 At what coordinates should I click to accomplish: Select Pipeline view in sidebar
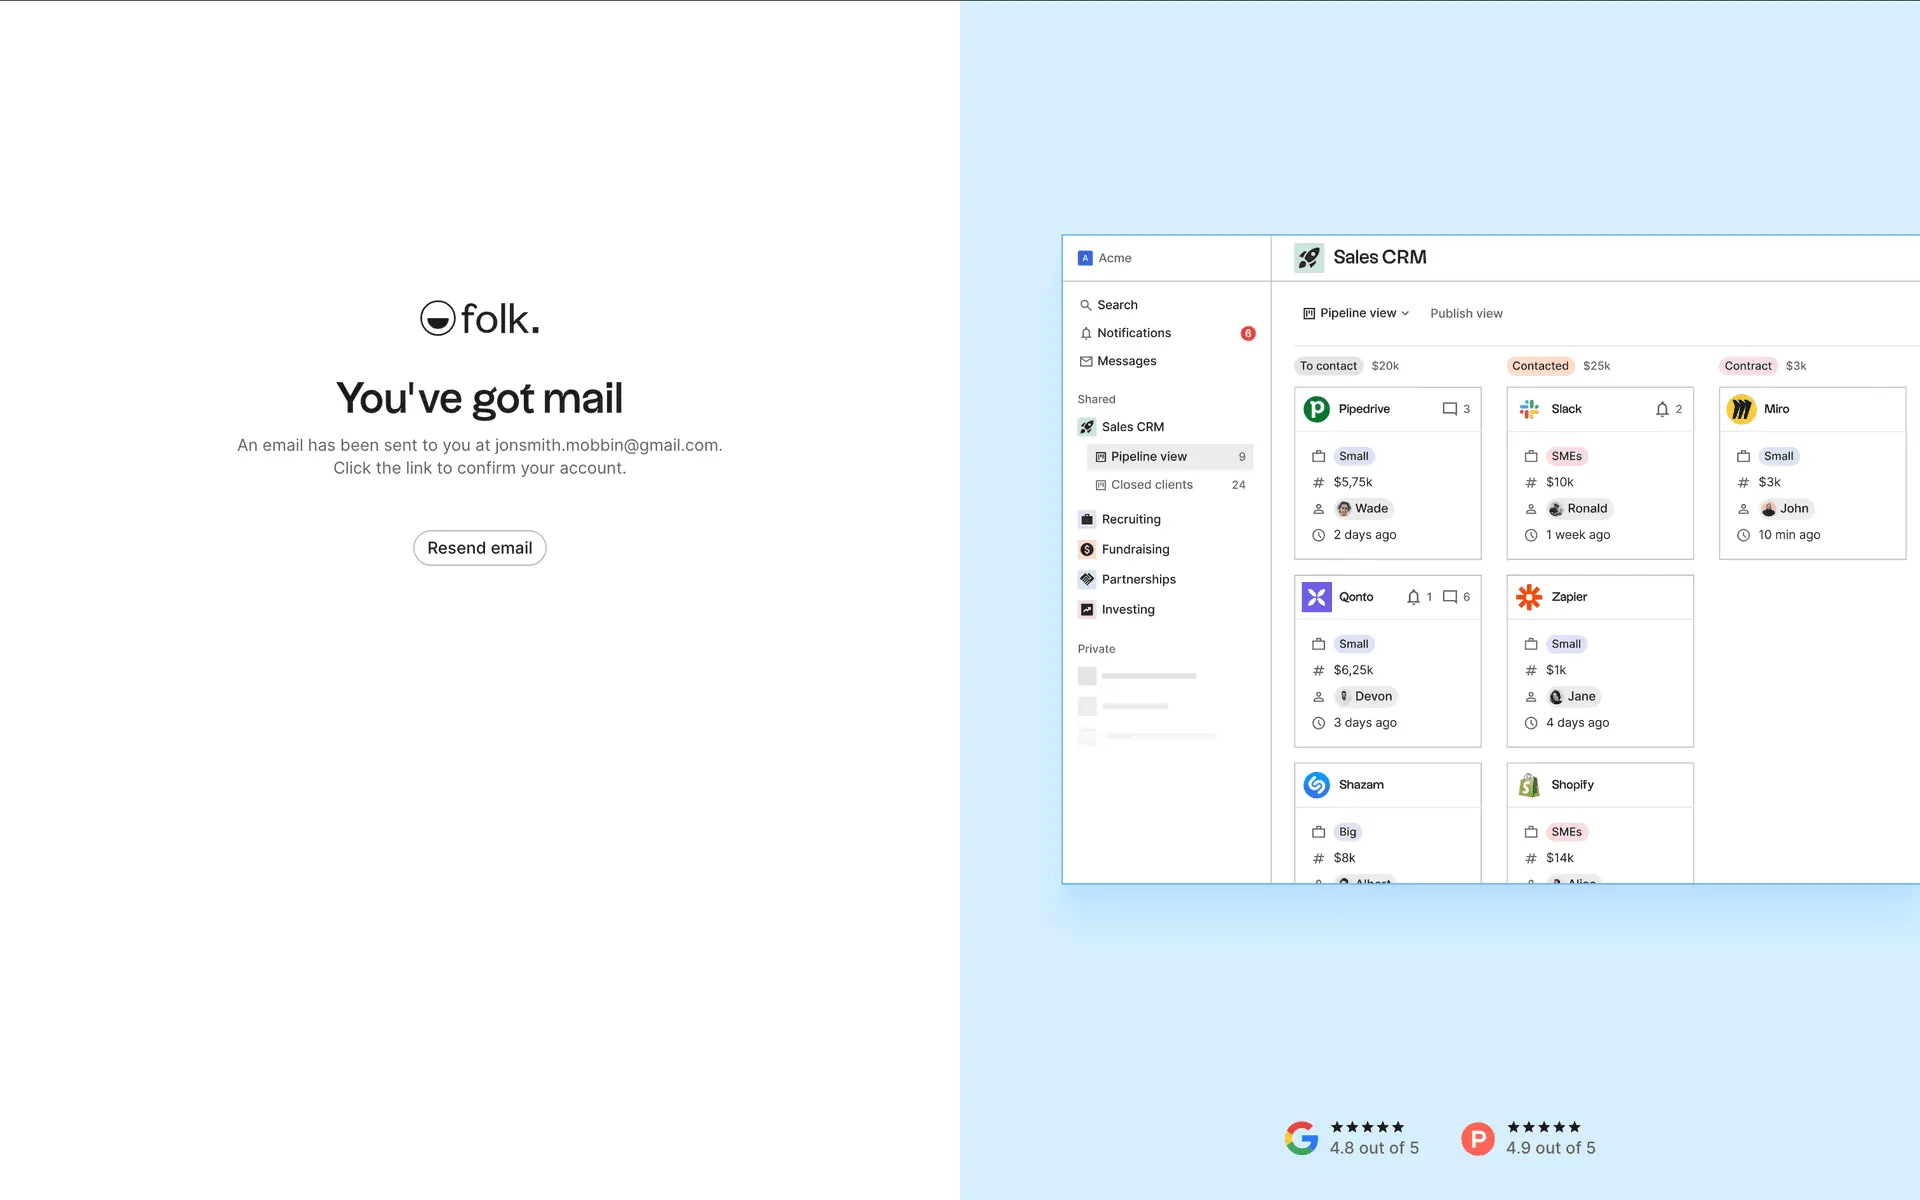(1148, 457)
